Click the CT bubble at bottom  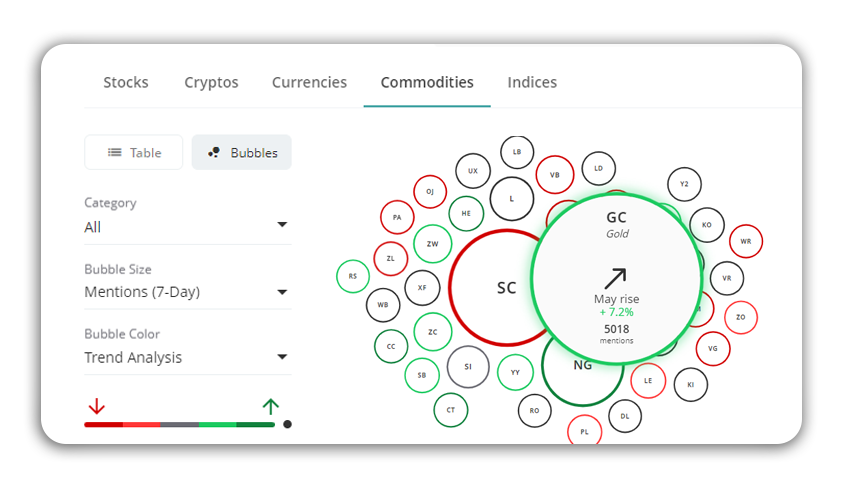coord(450,410)
